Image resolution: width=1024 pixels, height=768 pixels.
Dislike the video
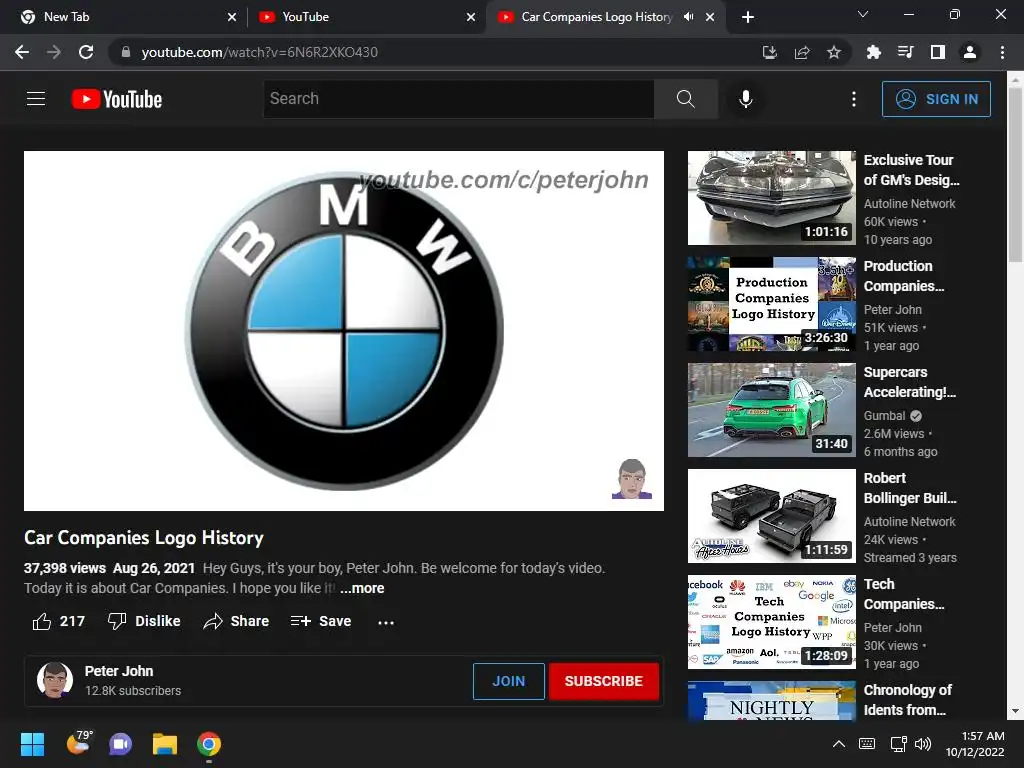coord(144,621)
